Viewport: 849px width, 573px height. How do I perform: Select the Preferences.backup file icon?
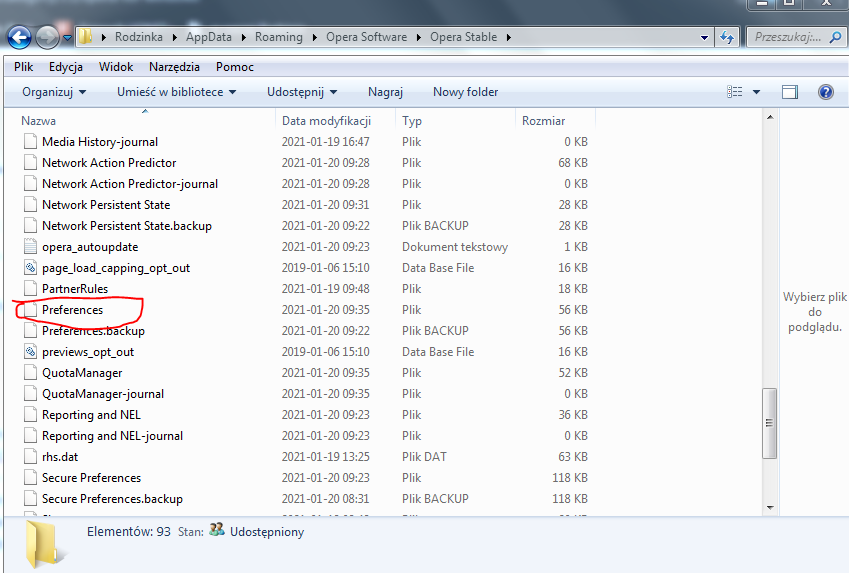pyautogui.click(x=30, y=330)
